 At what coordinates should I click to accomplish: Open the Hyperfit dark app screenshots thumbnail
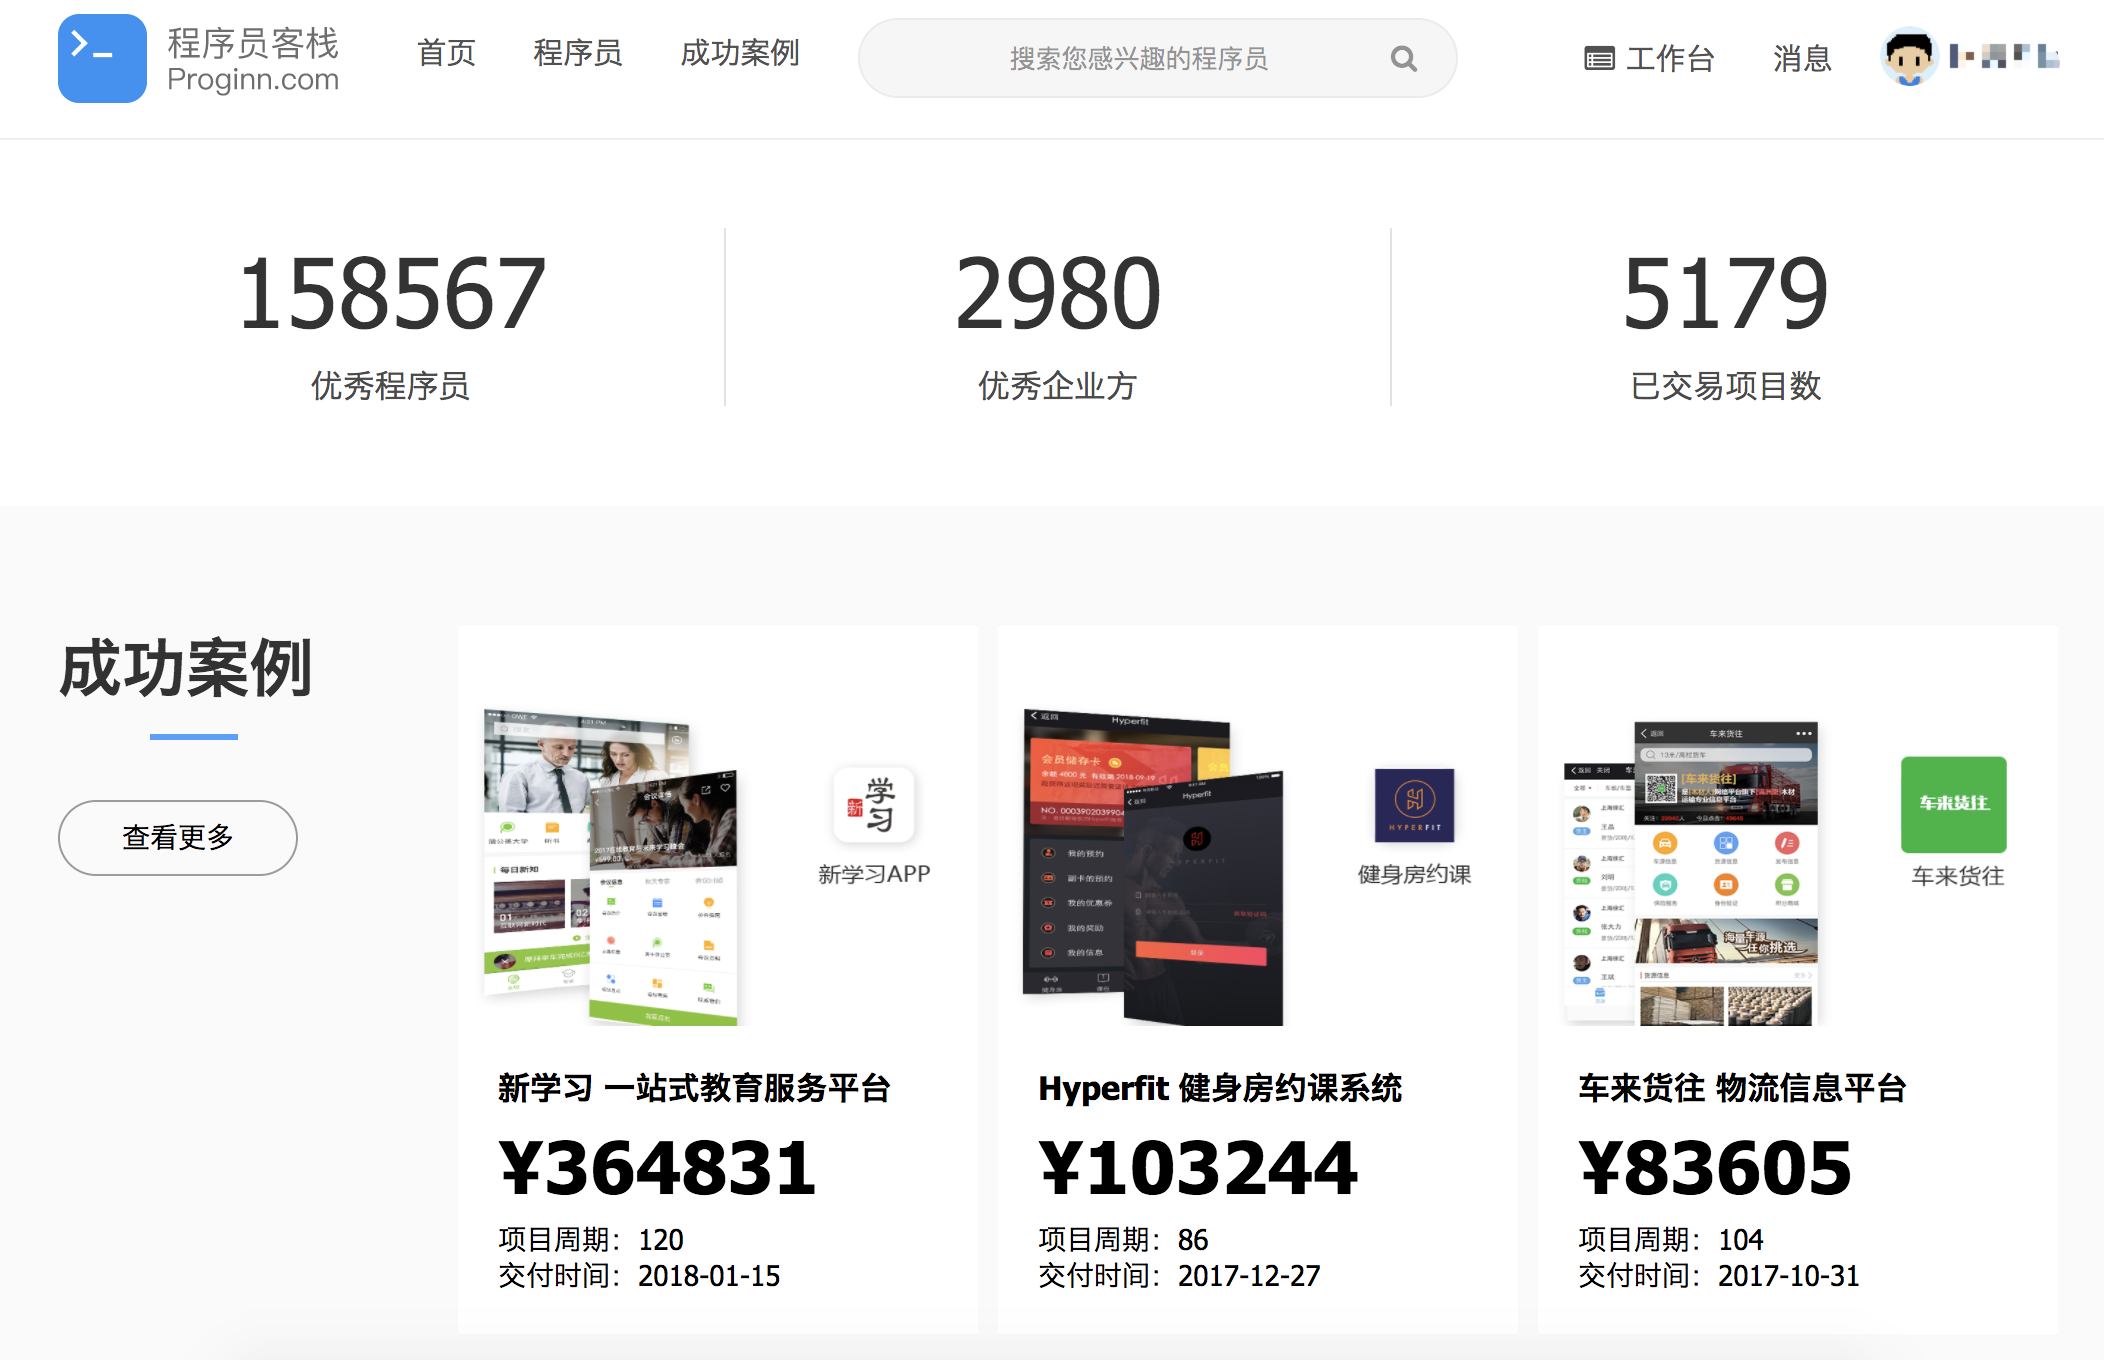(1152, 866)
